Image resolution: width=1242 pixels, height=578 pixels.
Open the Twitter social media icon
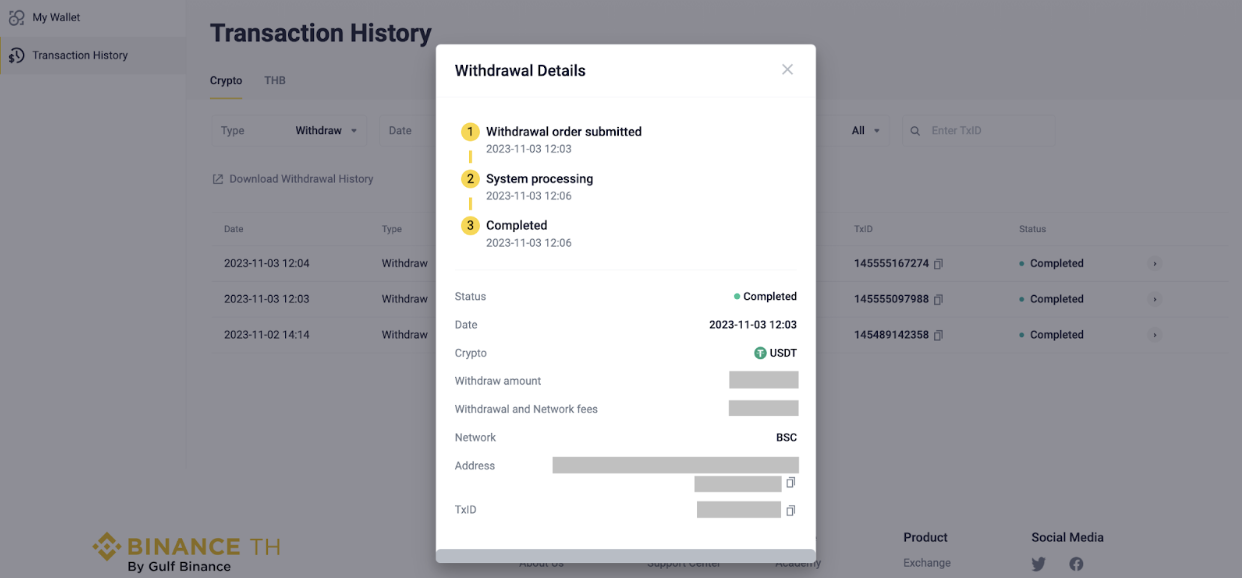click(1038, 564)
